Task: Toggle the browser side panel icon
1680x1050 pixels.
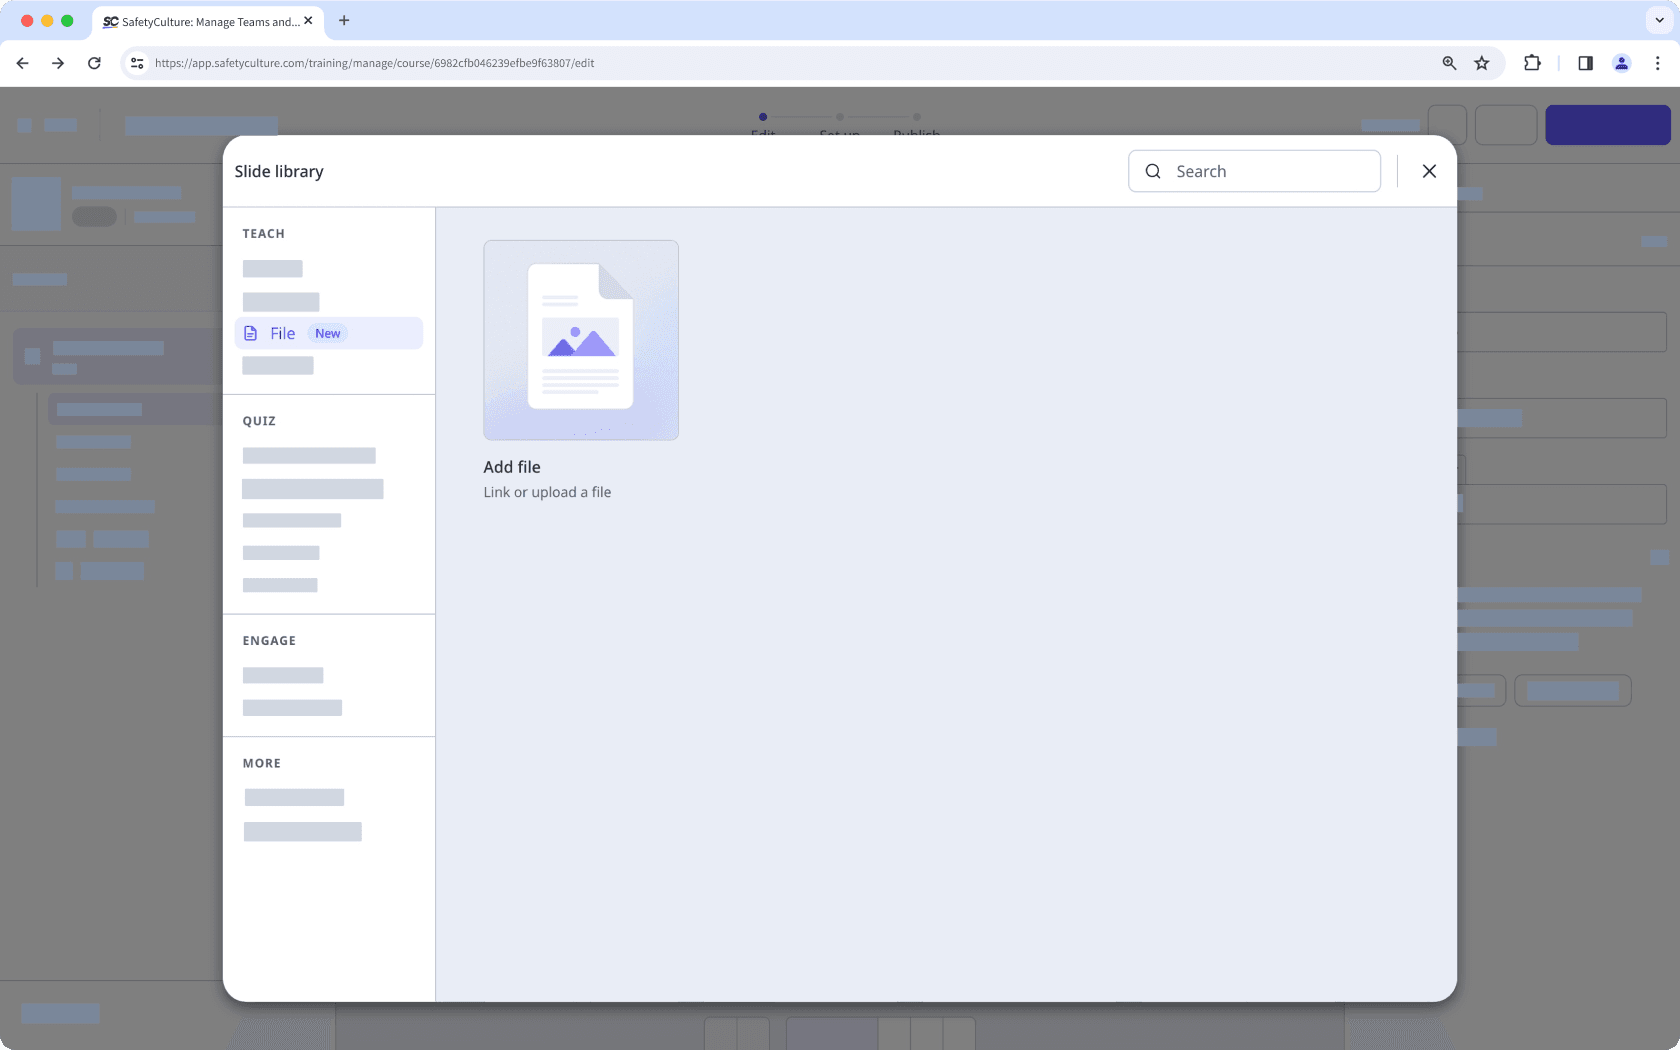Action: click(x=1585, y=62)
